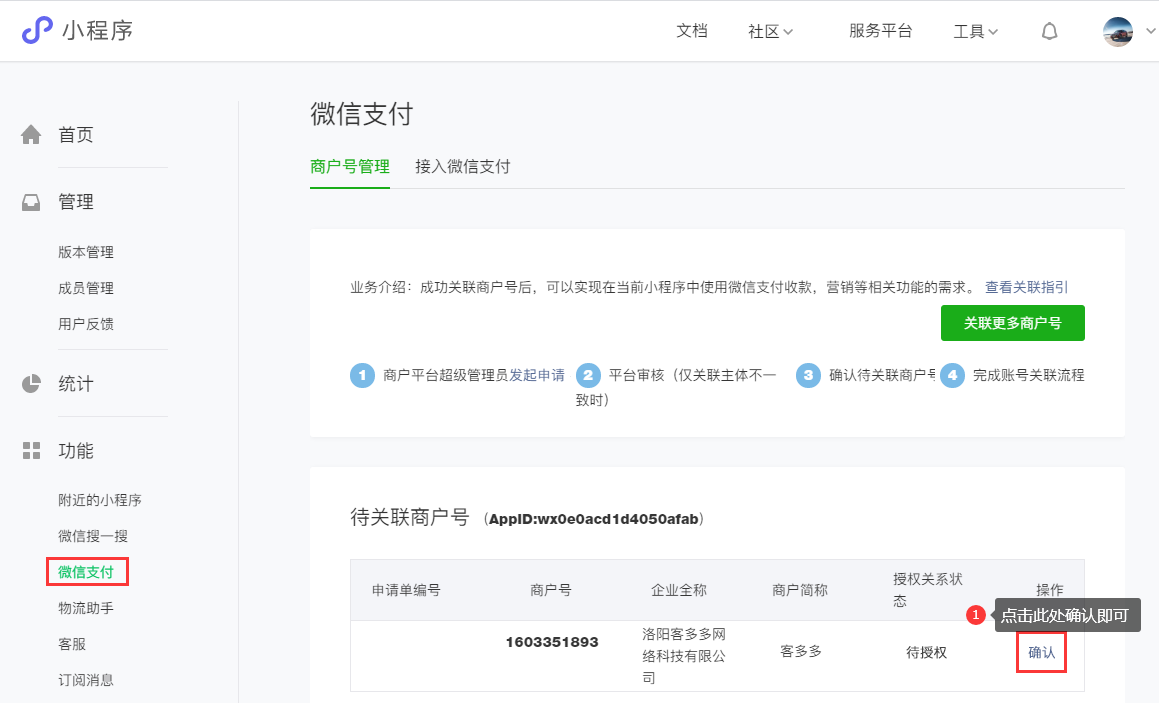Click the 微信支付 page title
Viewport: 1159px width, 703px height.
[361, 114]
